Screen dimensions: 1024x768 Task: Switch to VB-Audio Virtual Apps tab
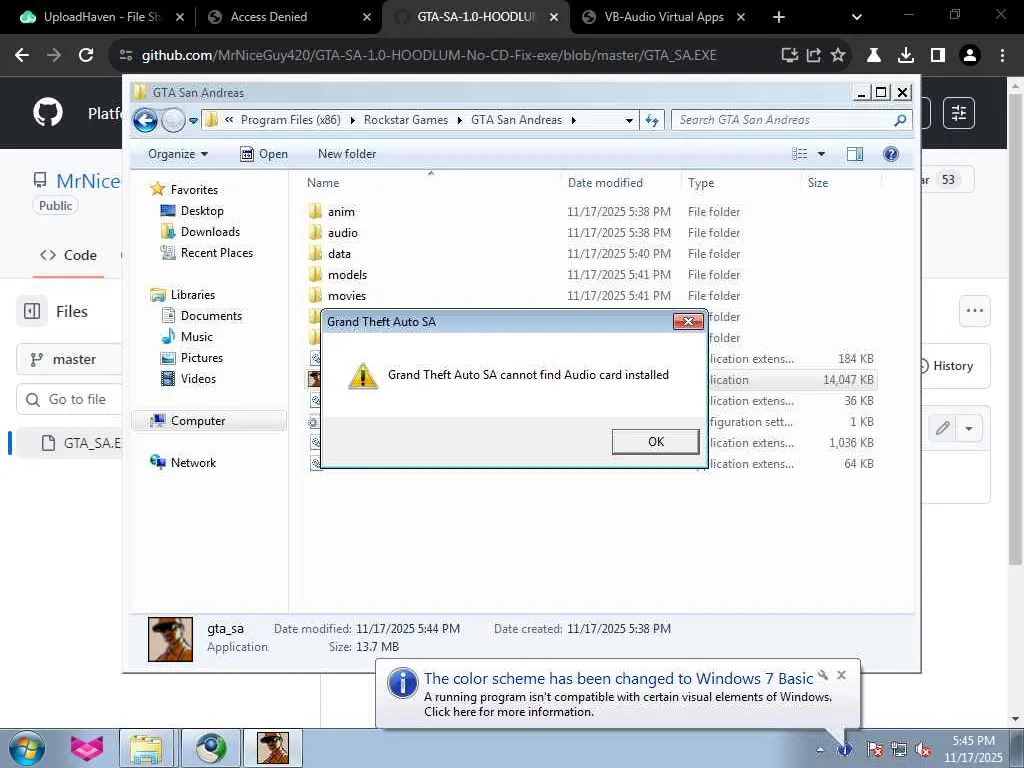click(663, 17)
